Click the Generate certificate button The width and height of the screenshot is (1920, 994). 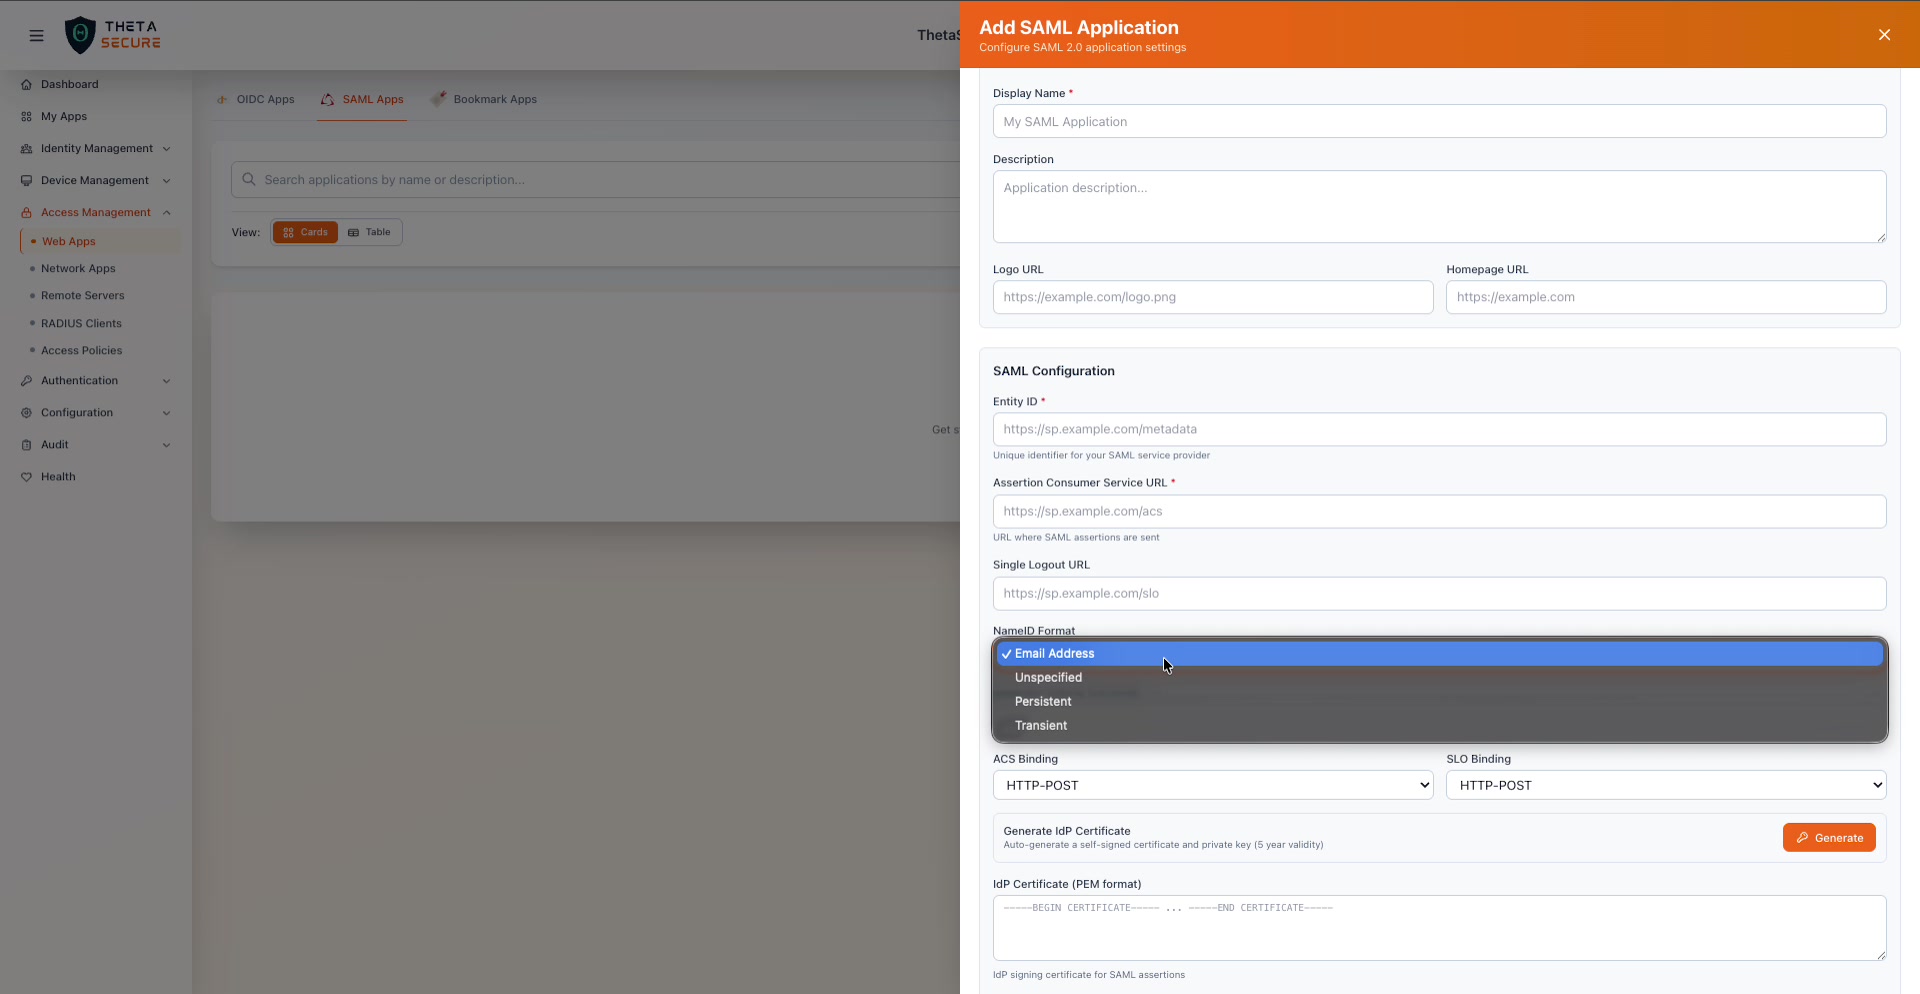coord(1828,838)
